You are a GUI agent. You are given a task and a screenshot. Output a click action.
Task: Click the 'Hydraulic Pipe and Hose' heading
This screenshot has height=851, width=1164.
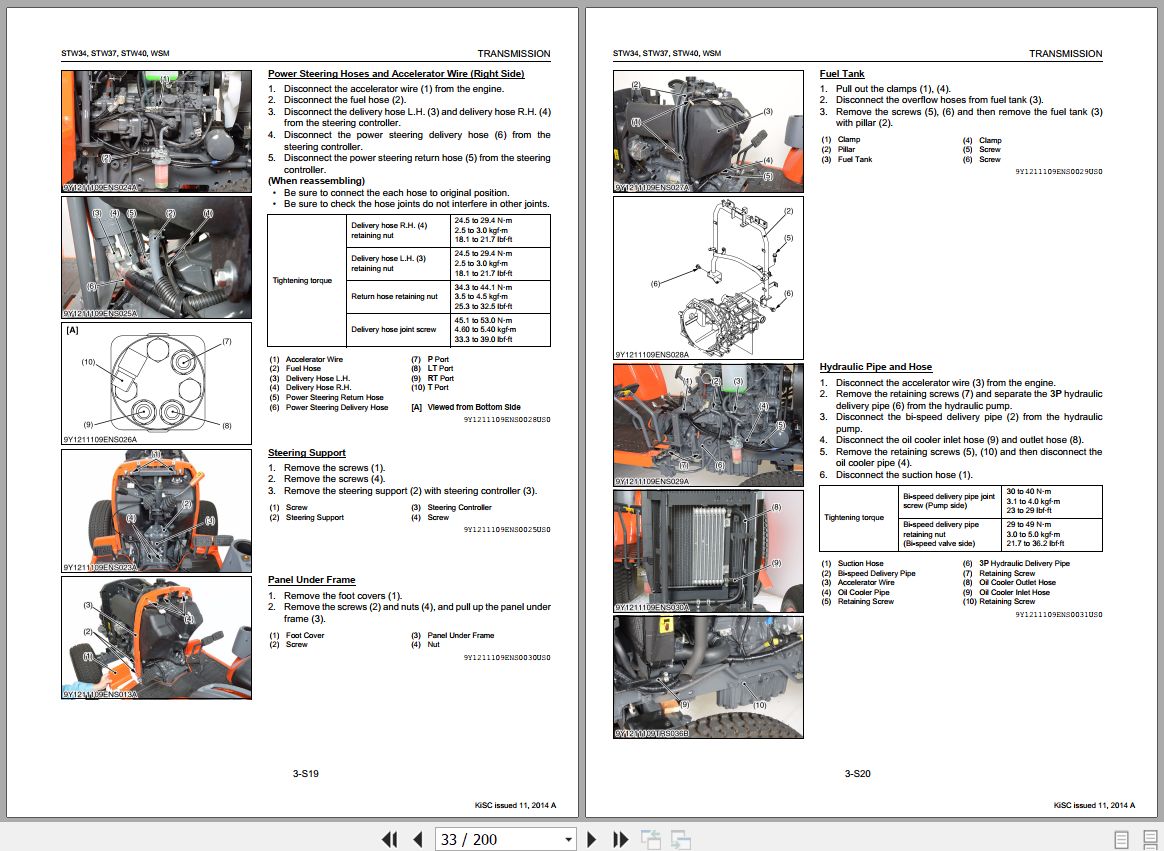876,367
